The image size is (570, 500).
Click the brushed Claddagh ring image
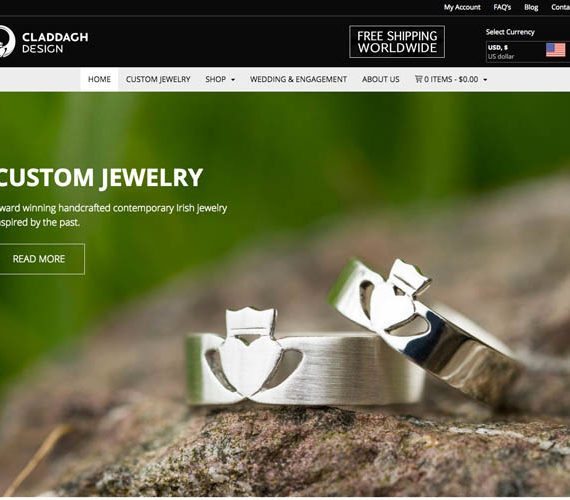click(304, 357)
